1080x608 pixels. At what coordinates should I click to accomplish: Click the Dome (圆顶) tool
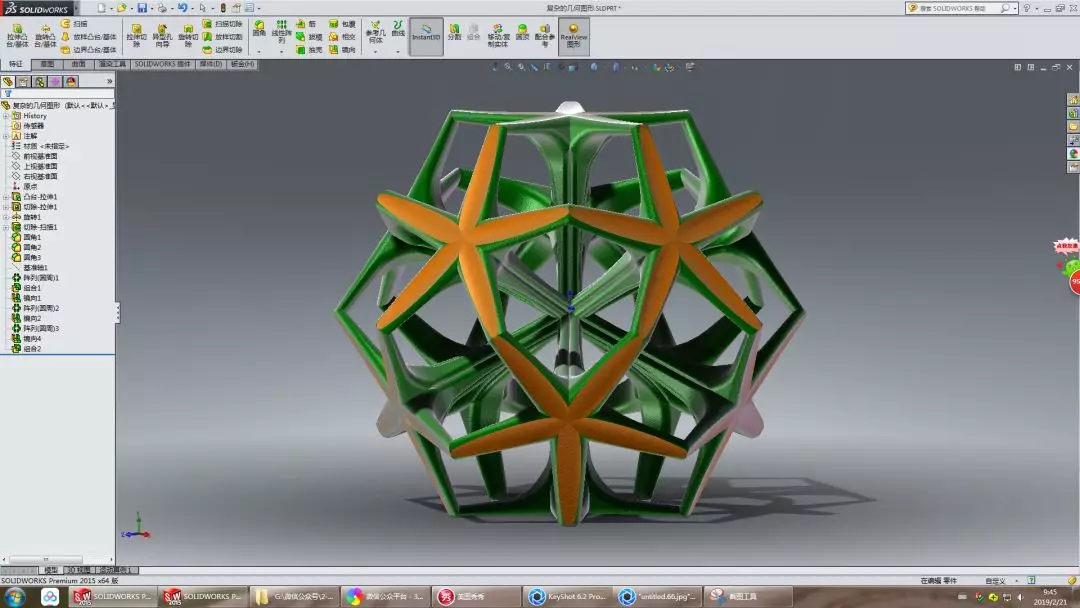pos(523,32)
